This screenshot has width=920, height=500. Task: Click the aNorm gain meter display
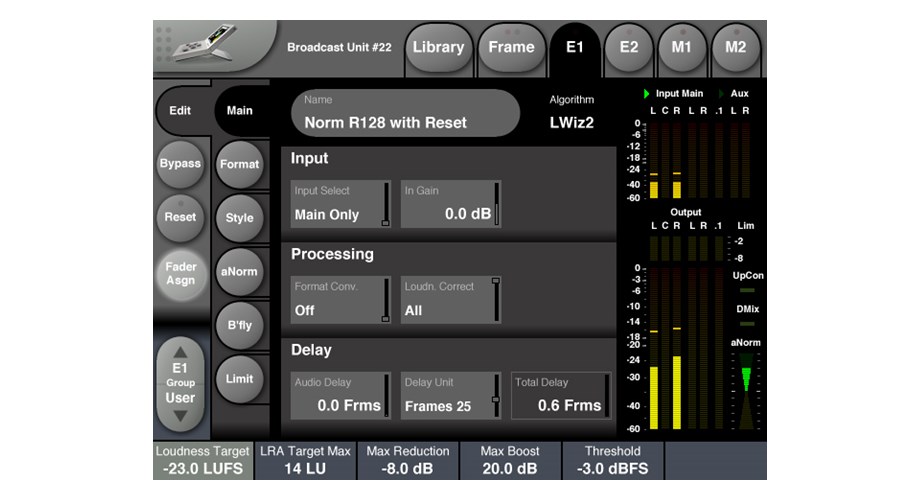(745, 392)
